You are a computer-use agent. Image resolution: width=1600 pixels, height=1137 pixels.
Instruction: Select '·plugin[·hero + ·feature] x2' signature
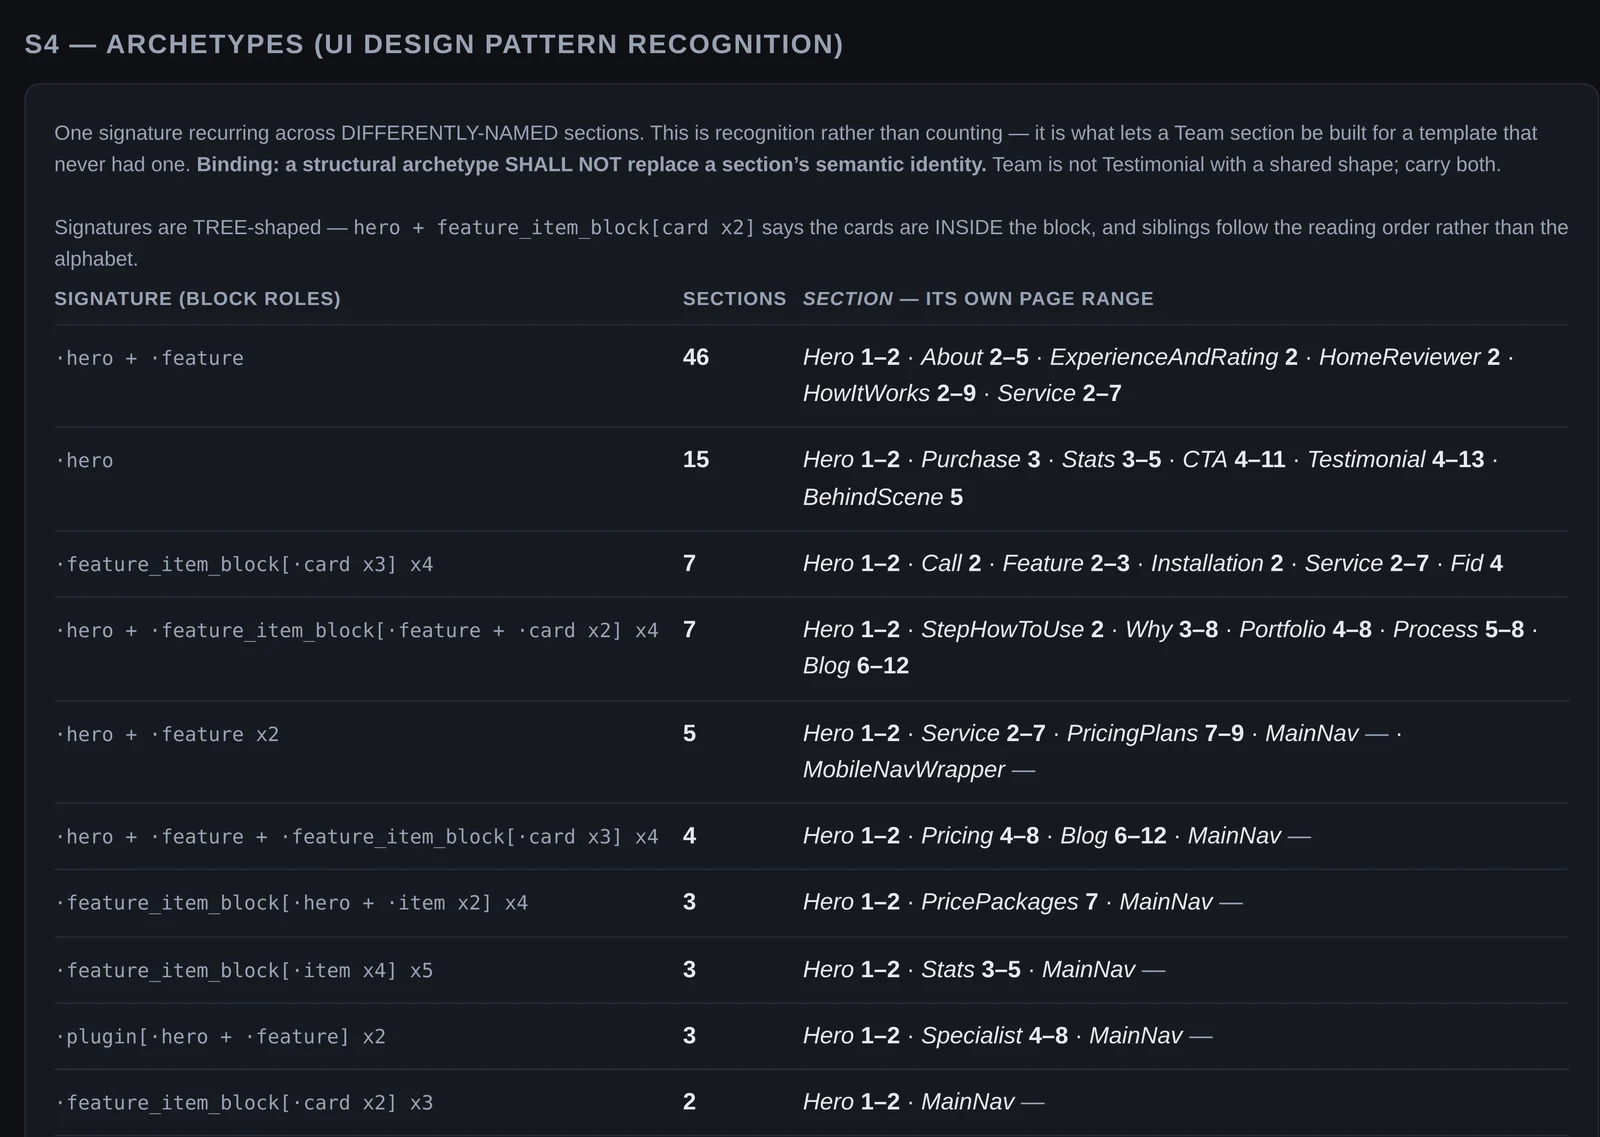pyautogui.click(x=220, y=1036)
